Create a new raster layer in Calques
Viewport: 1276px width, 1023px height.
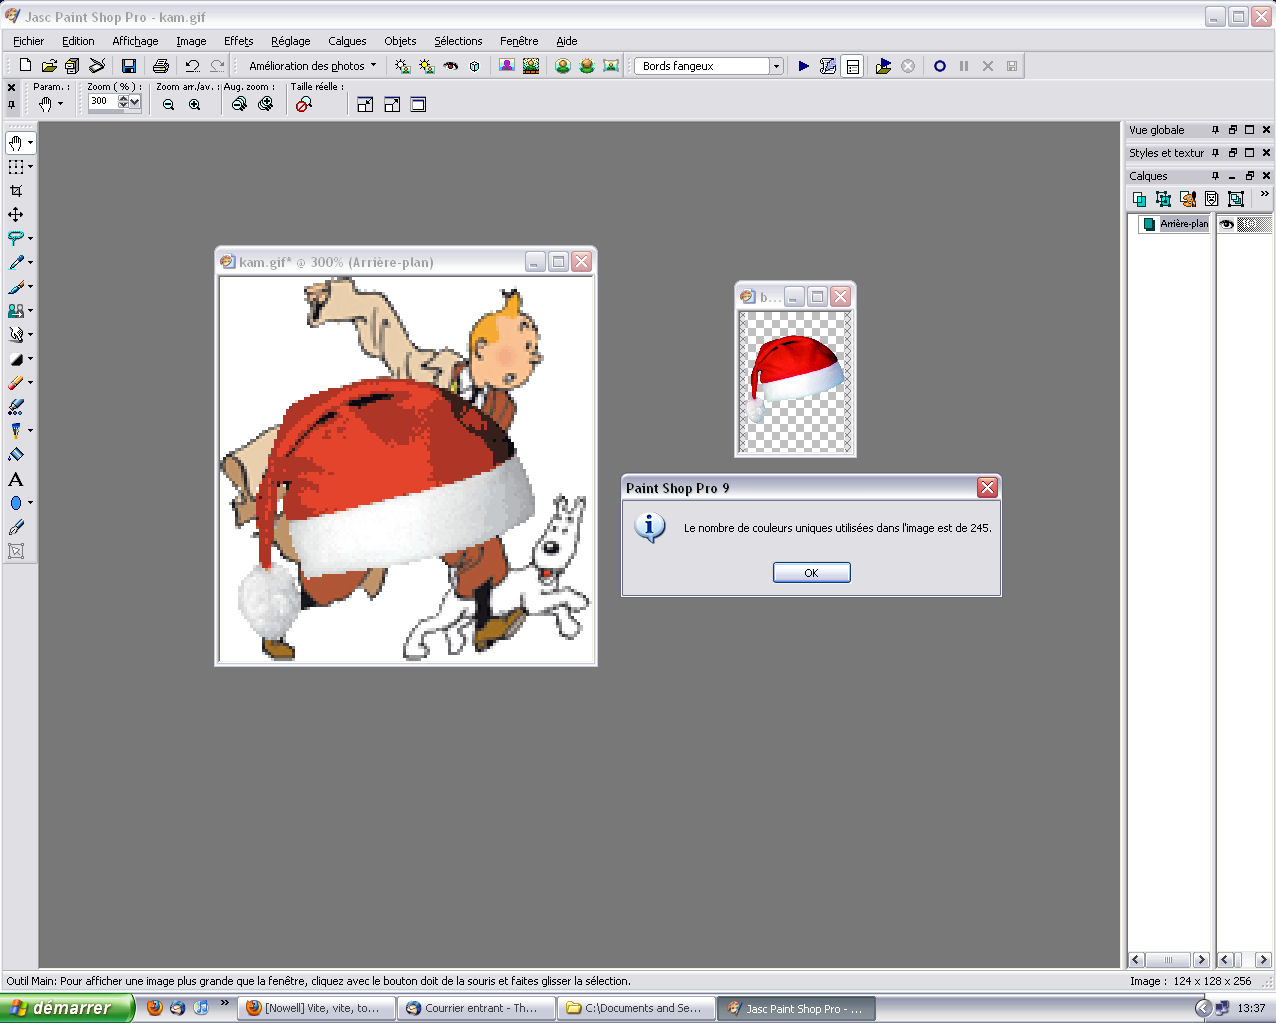[1139, 199]
